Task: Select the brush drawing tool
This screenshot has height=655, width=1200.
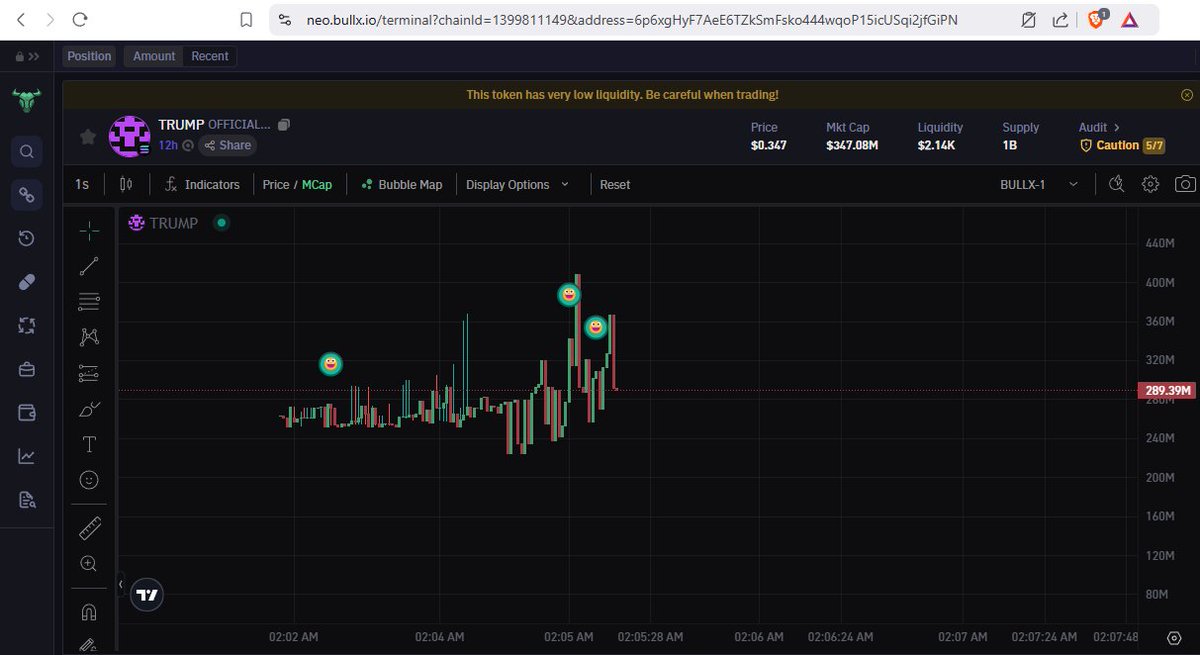Action: [x=89, y=408]
